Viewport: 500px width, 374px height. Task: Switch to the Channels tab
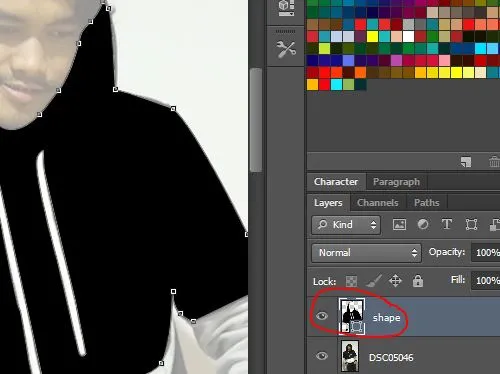[378, 203]
